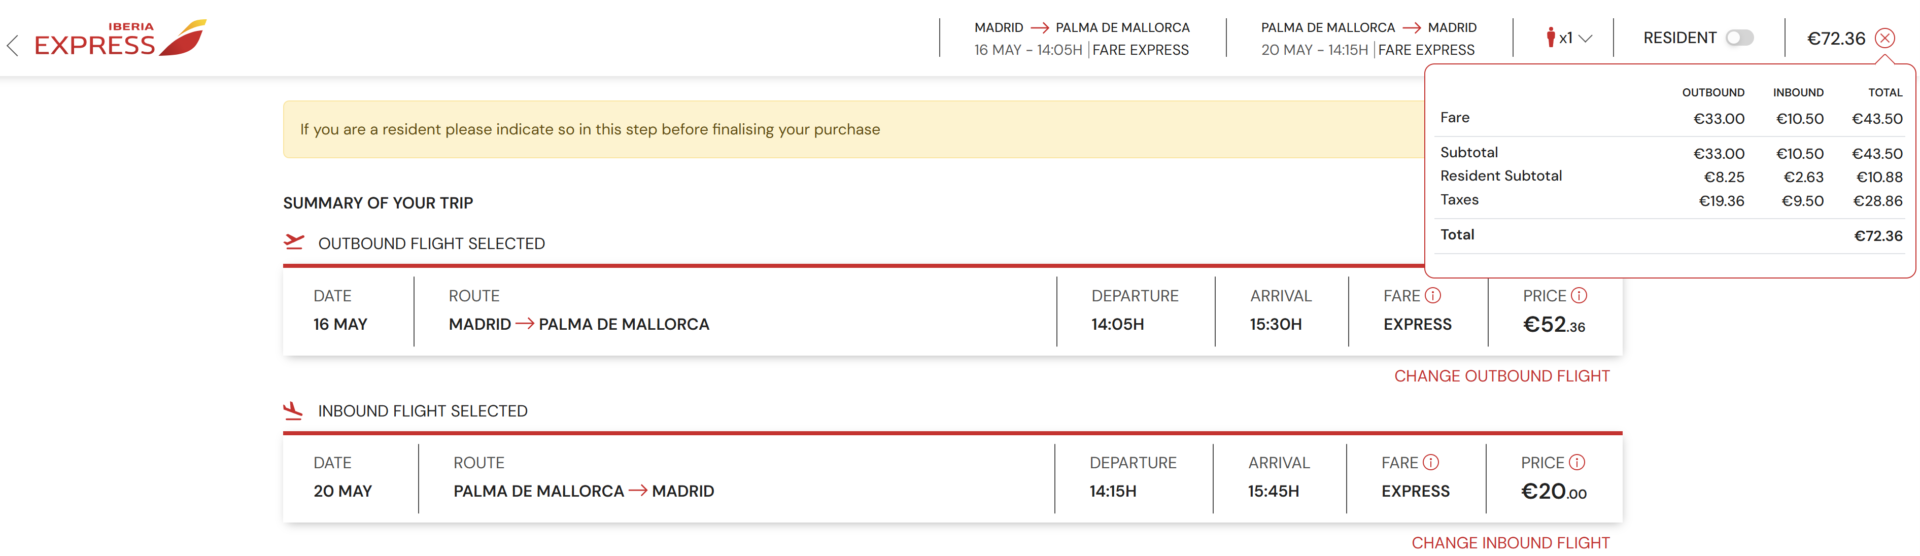Click inbound FARE info icon
The height and width of the screenshot is (556, 1920).
[1431, 462]
